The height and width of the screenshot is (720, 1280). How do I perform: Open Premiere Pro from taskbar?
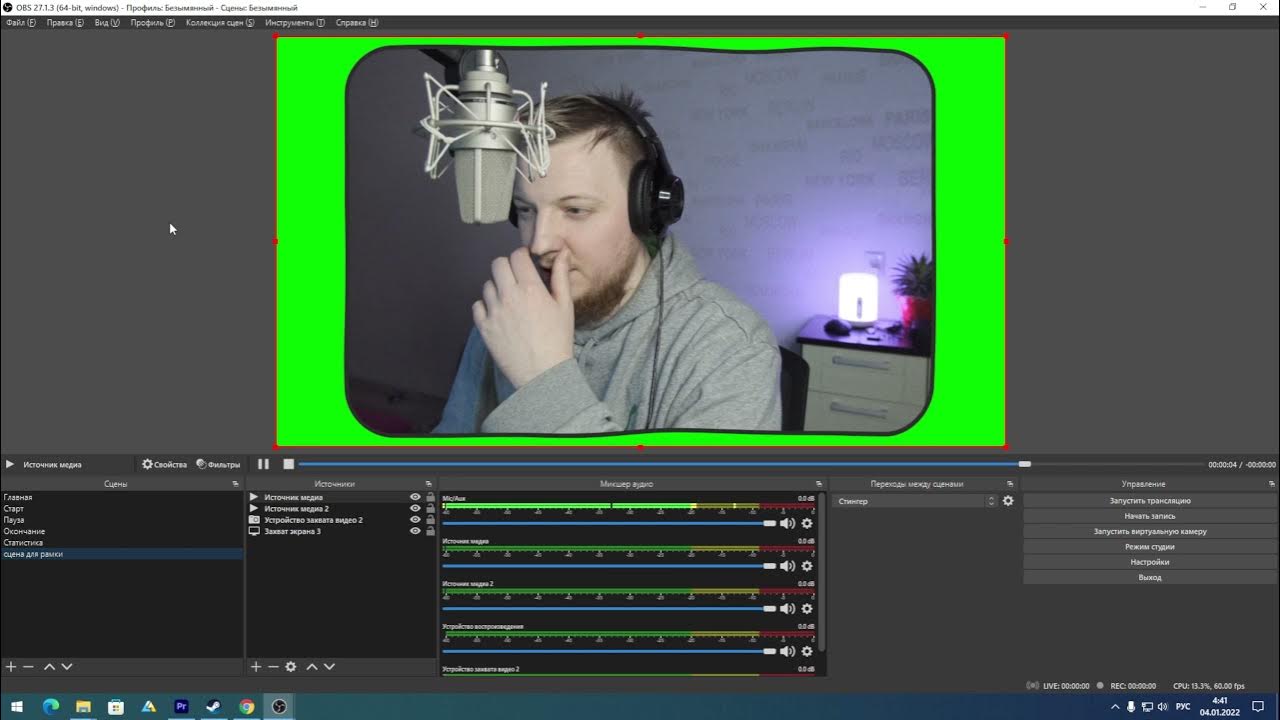pos(181,706)
